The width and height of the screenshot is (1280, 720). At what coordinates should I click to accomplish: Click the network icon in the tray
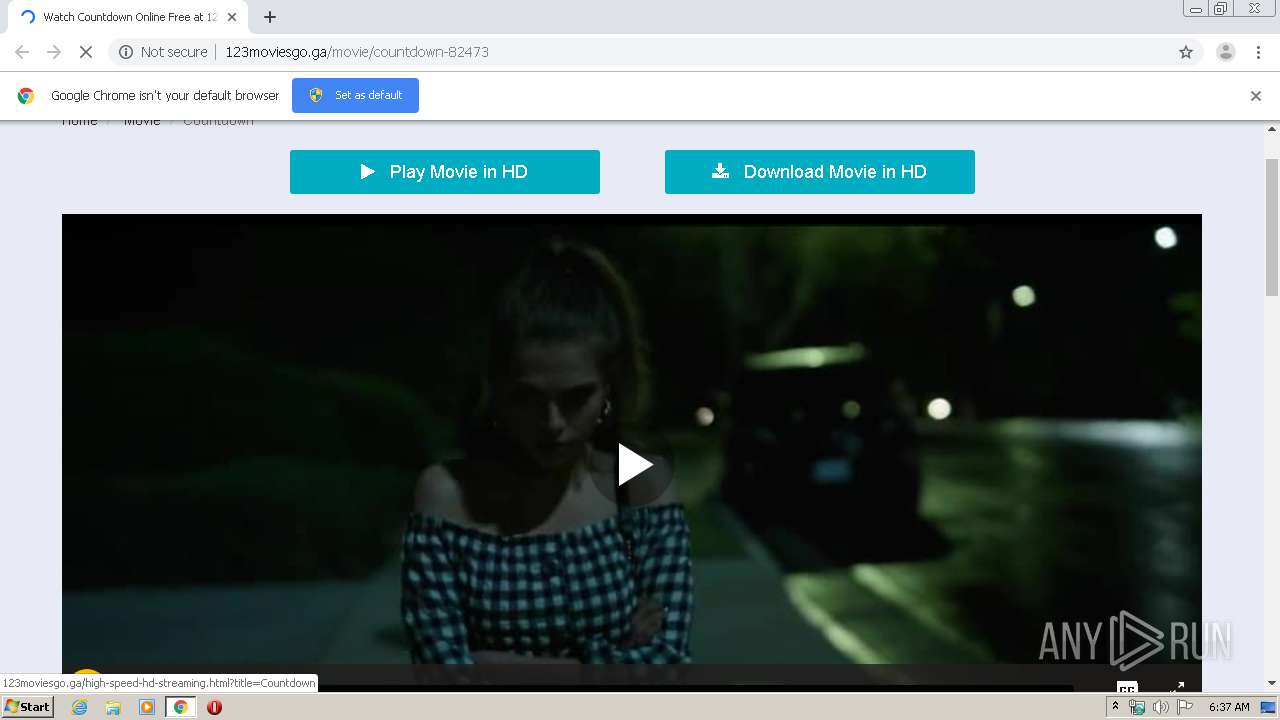(1137, 707)
